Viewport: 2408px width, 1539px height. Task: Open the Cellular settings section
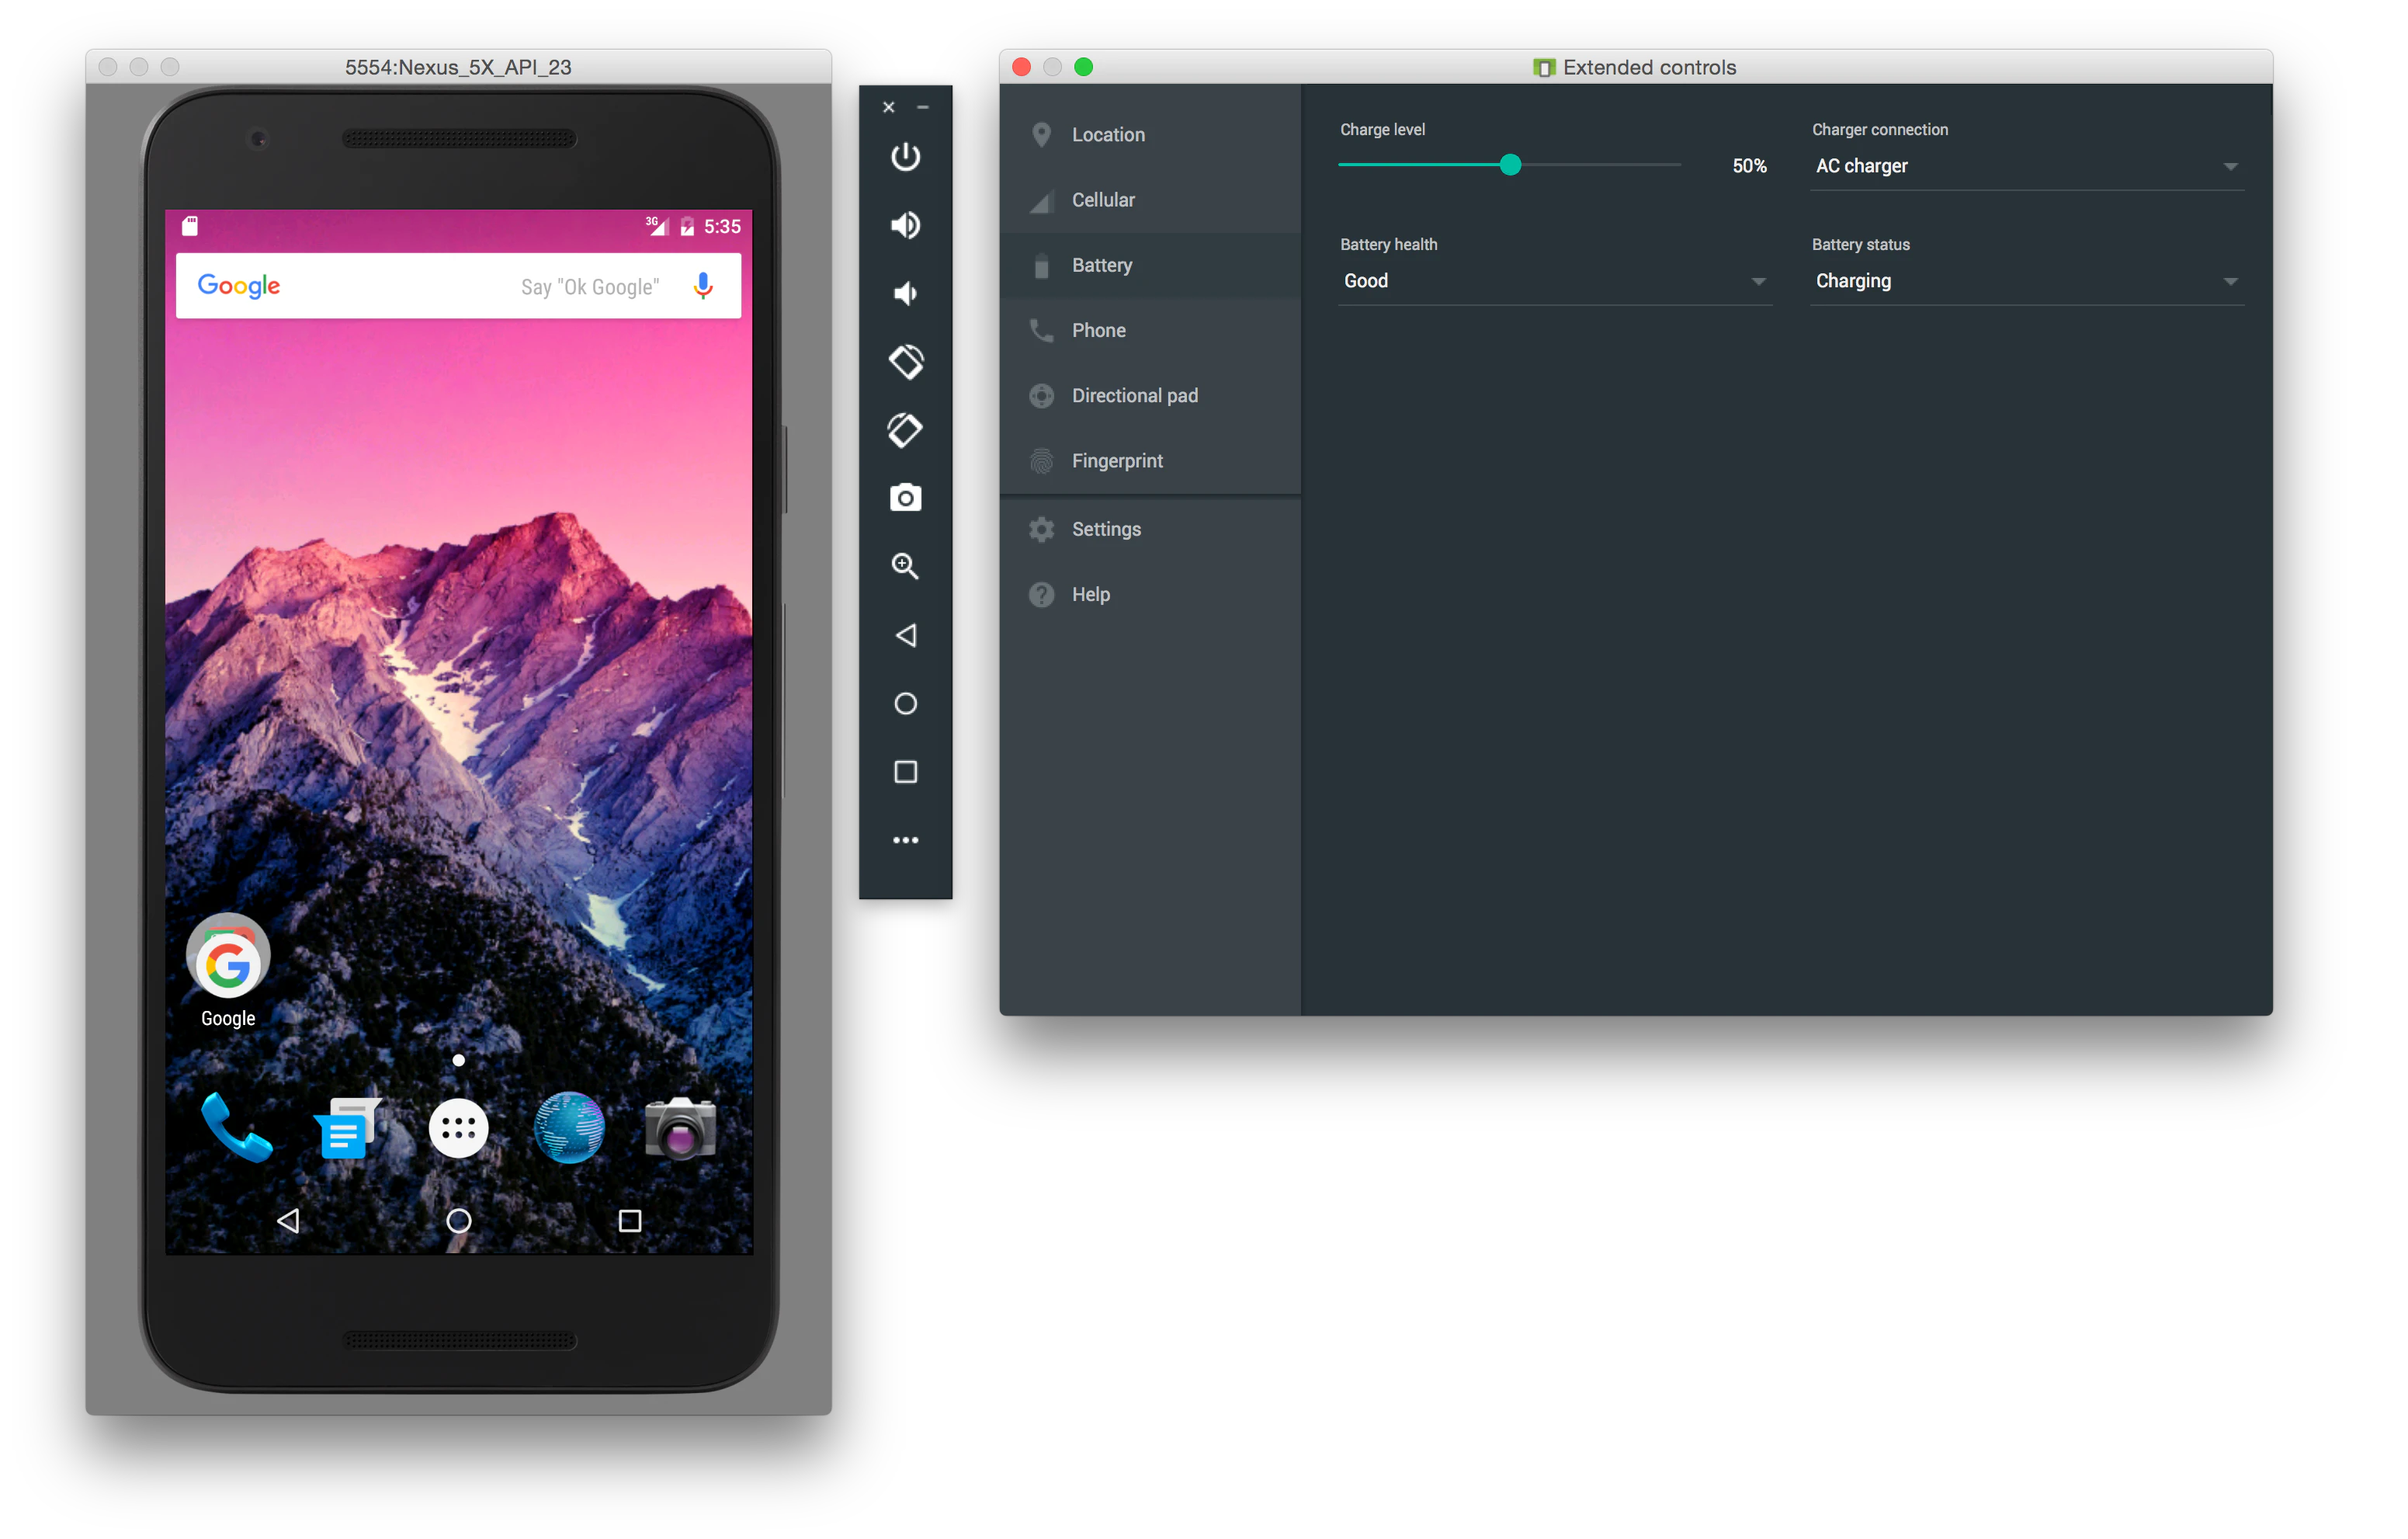(x=1102, y=200)
